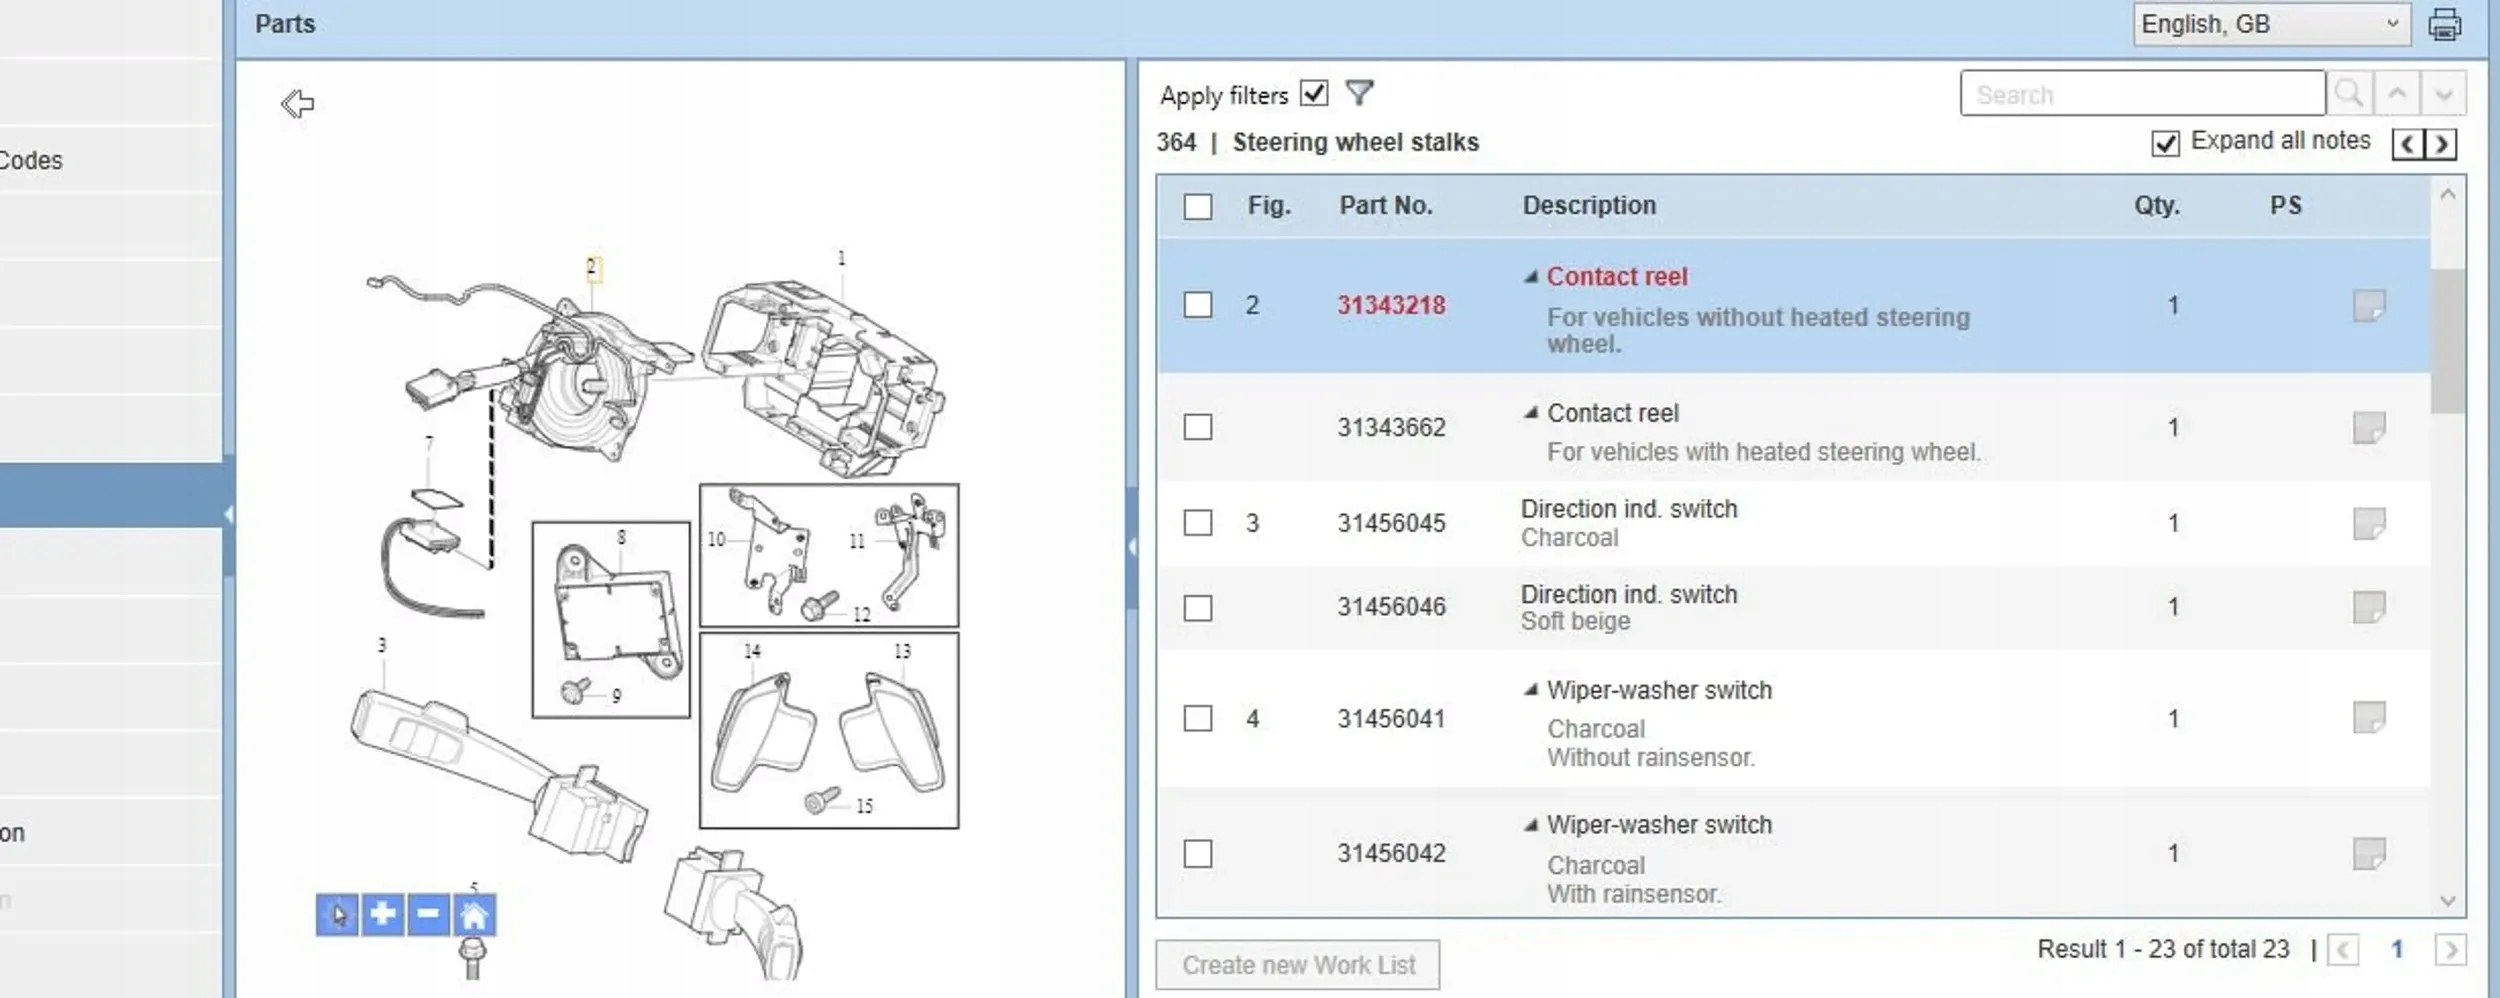This screenshot has height=998, width=2500.
Task: Zoom in on diagram with plus button
Action: coord(382,914)
